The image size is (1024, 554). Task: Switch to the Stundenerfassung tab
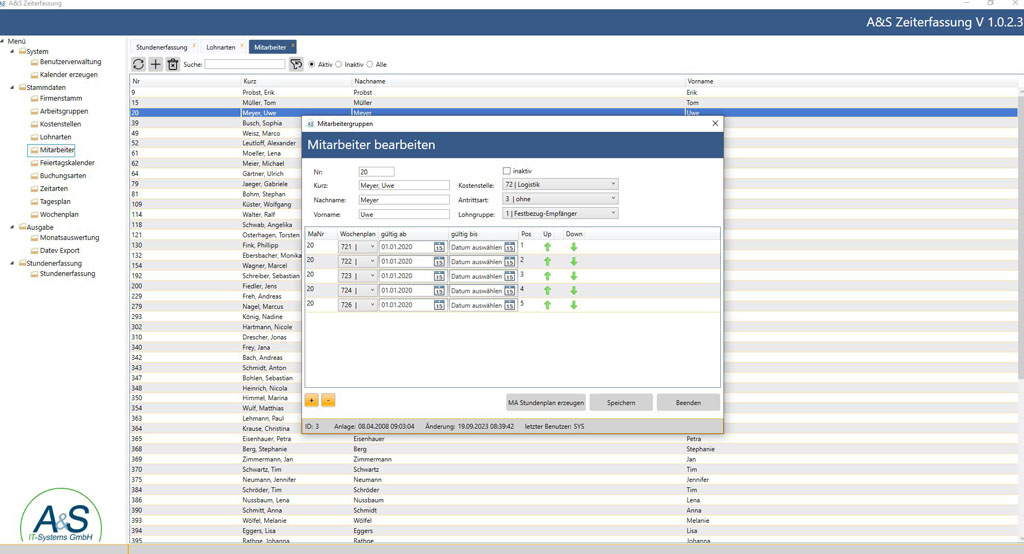point(161,47)
